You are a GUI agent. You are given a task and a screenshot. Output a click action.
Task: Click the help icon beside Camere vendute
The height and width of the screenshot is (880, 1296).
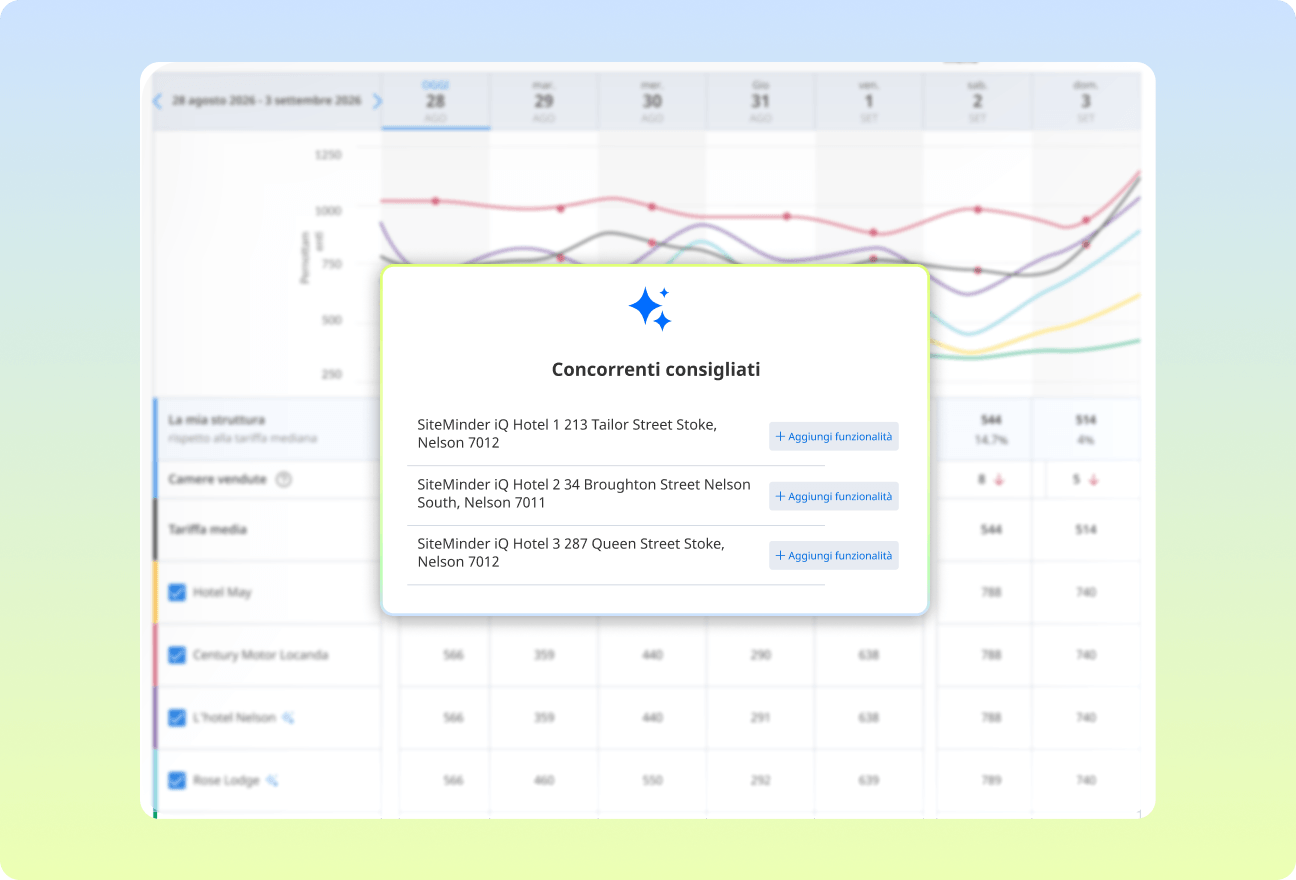[x=283, y=480]
